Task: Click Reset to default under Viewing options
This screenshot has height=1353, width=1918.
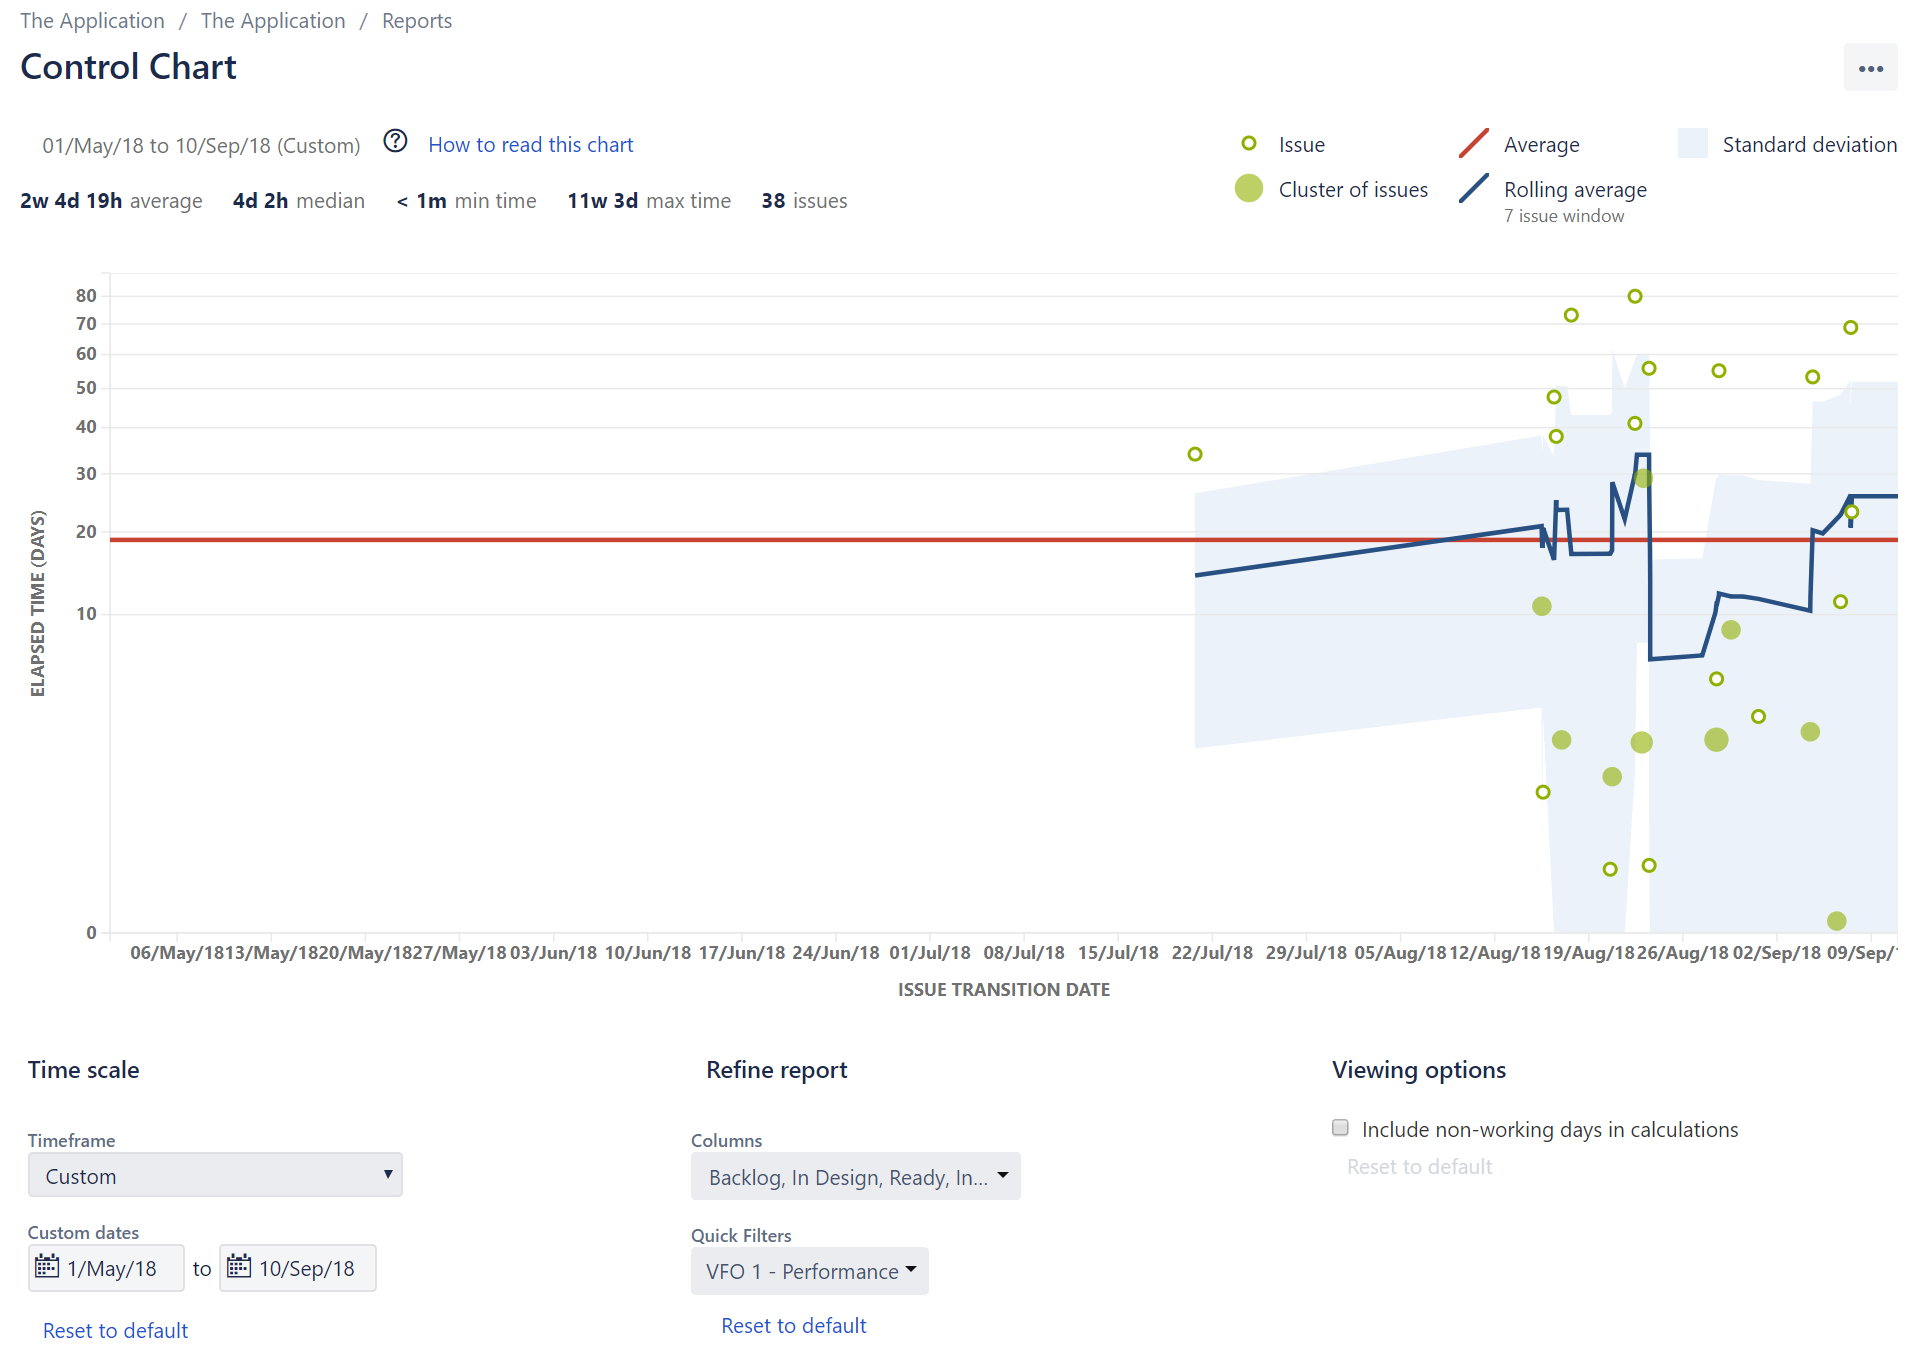Action: pos(1419,1166)
